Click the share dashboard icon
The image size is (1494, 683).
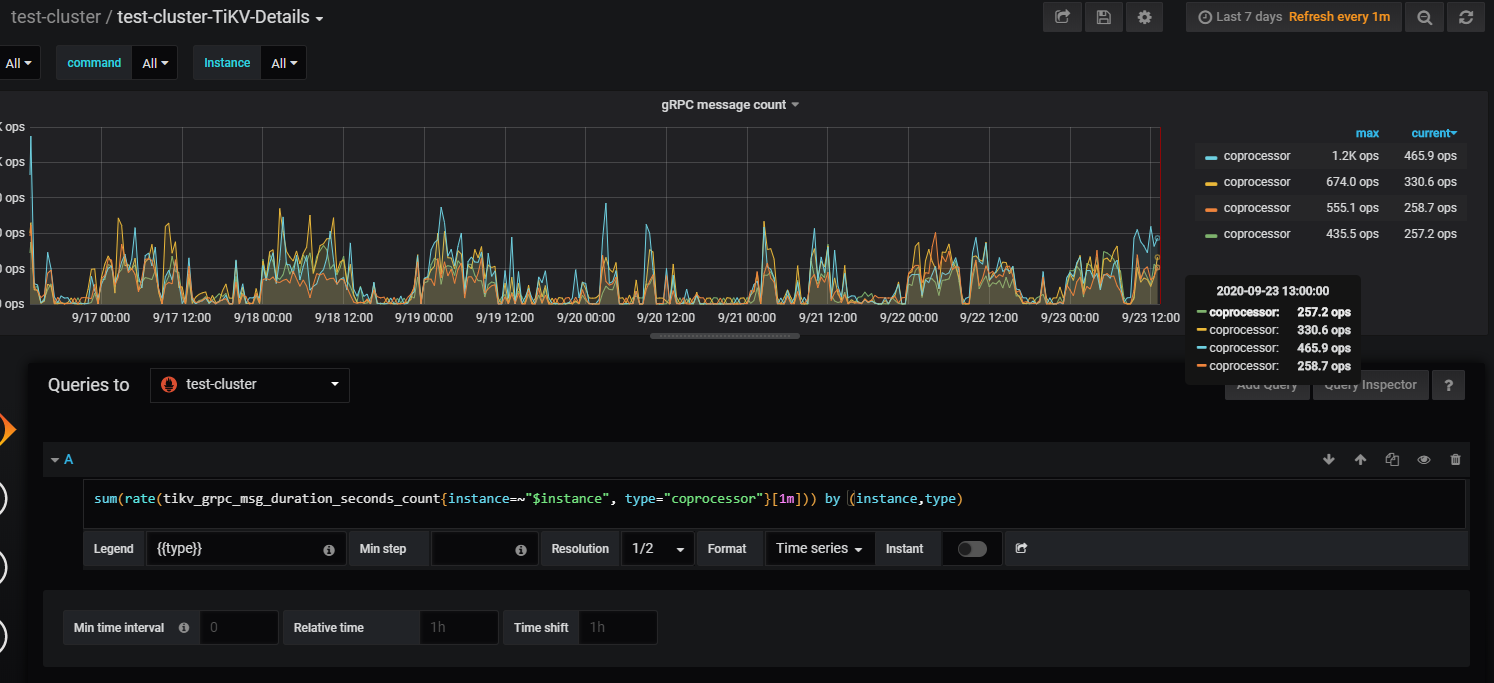1062,17
